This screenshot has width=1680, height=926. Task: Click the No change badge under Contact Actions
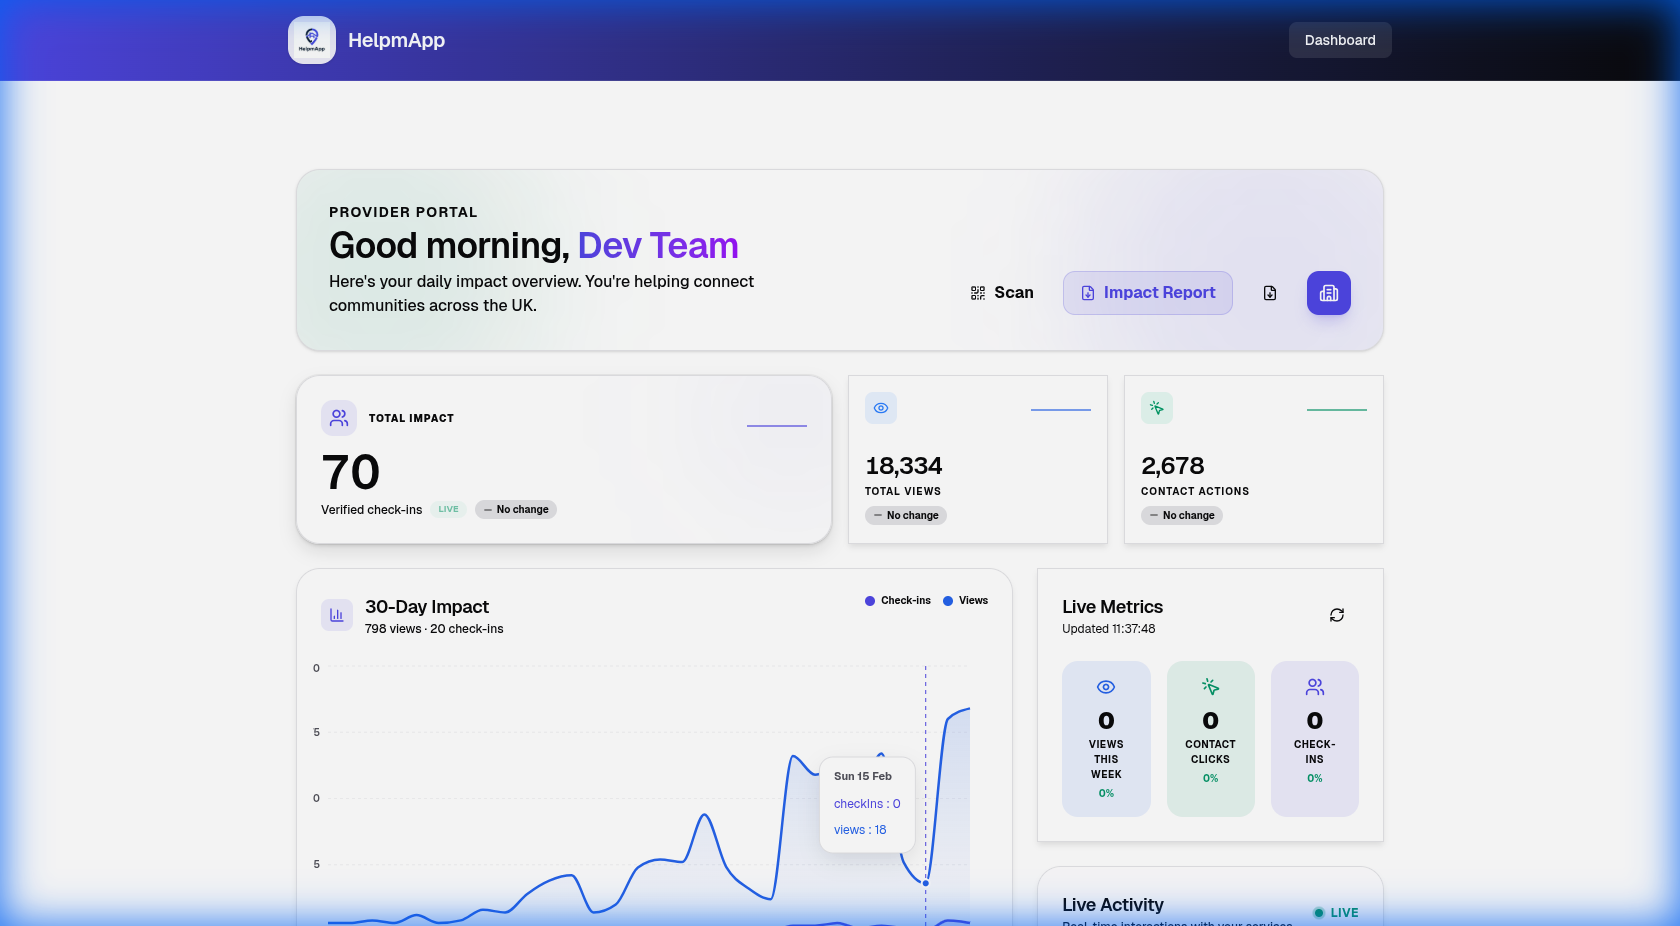click(x=1181, y=515)
